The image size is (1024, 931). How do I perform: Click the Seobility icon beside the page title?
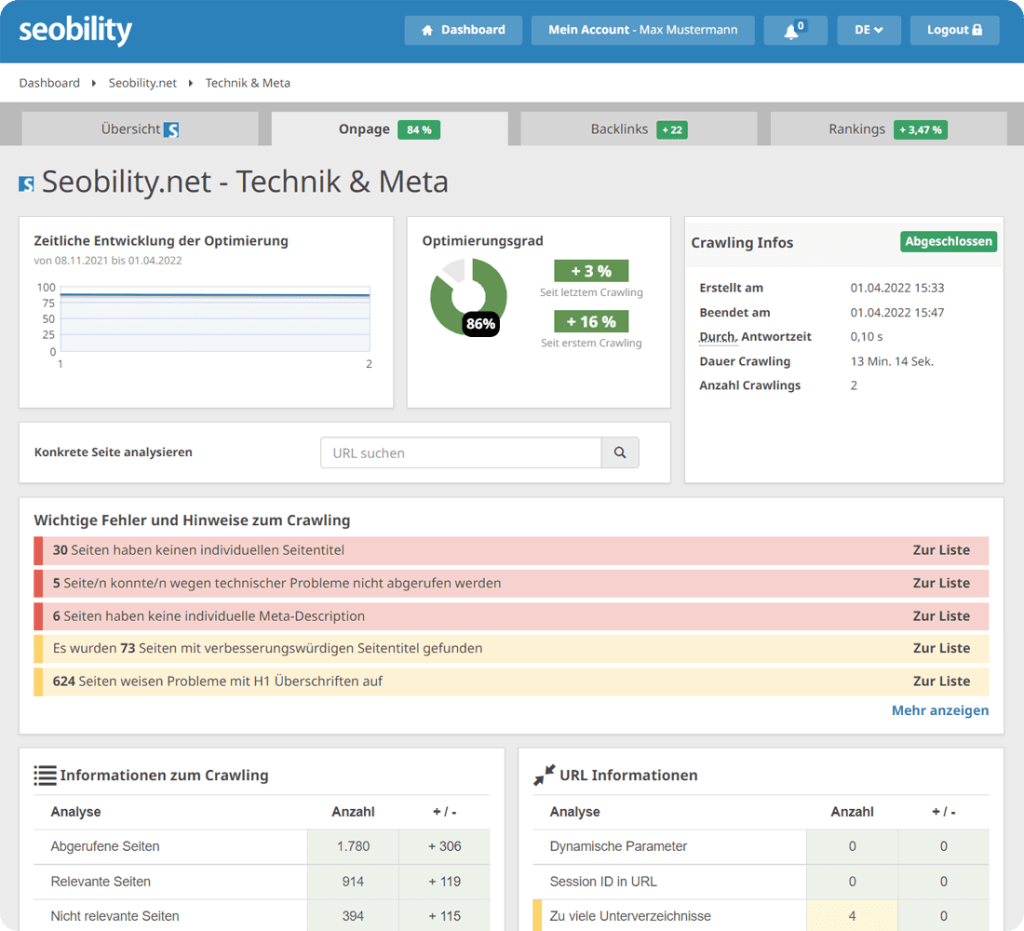tap(27, 182)
